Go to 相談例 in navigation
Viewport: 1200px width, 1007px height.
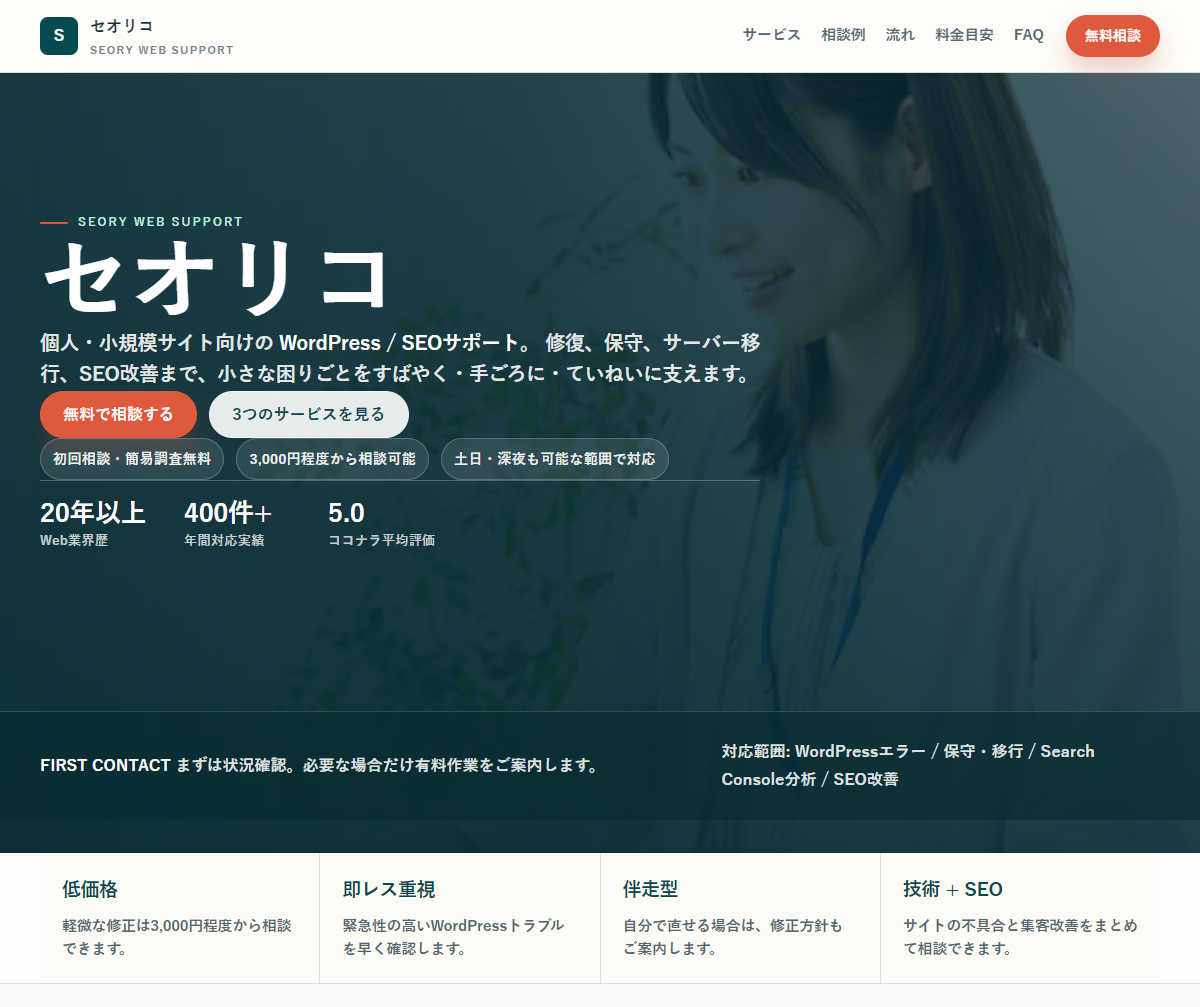click(843, 35)
